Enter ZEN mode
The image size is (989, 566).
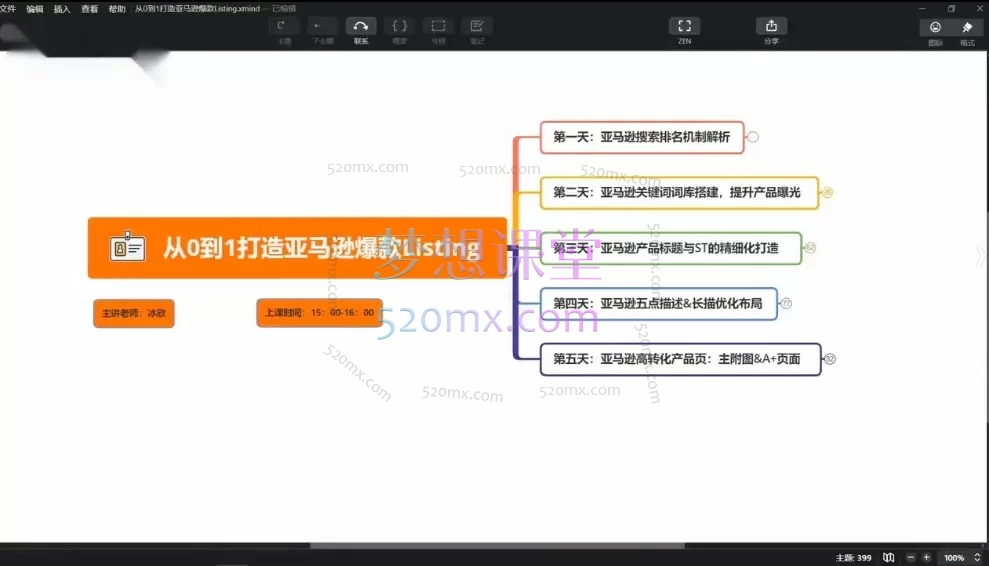684,26
